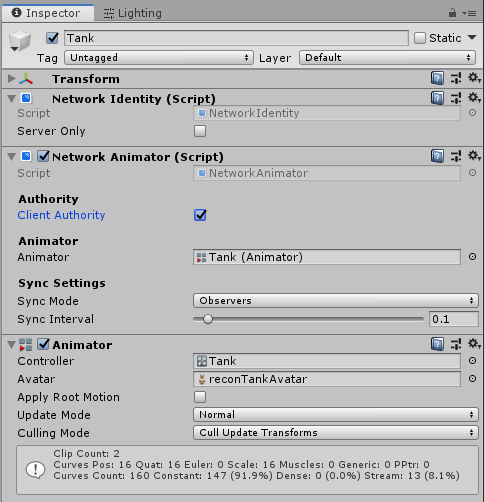Open Network Identity gear settings menu
Screen dimensions: 484x502
coord(474,98)
